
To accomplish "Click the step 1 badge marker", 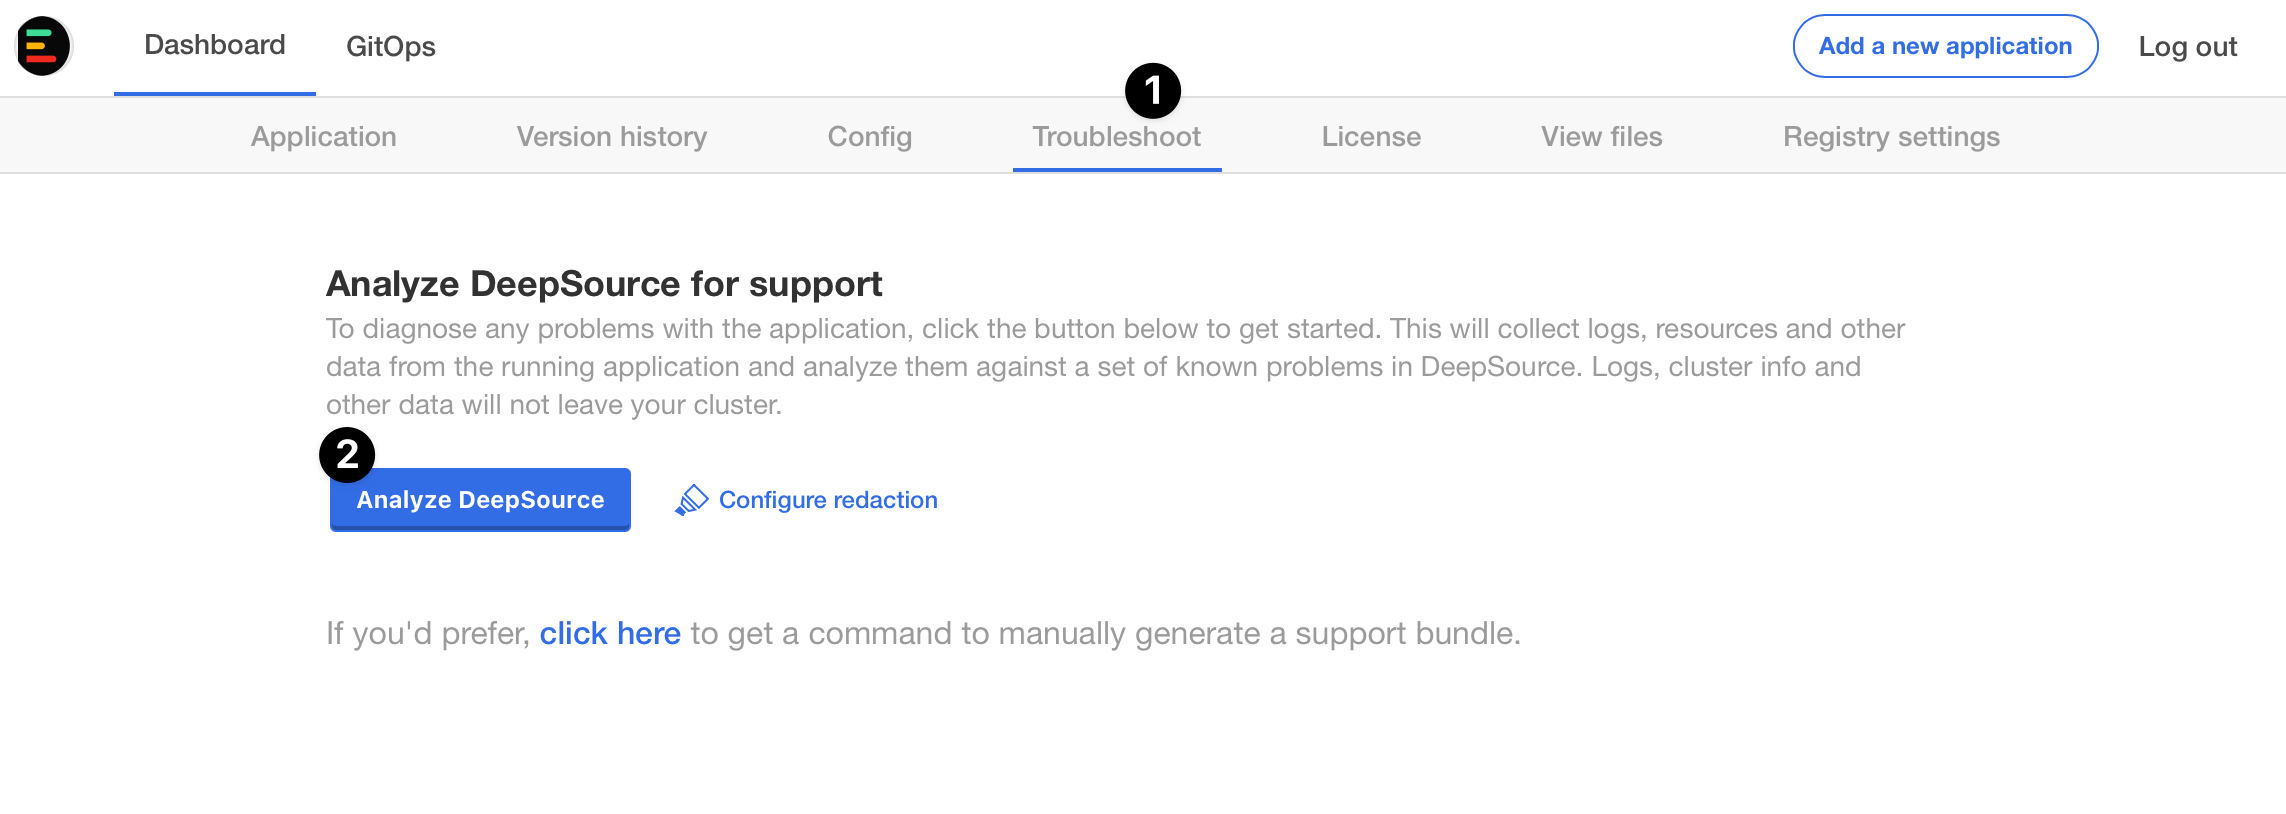I will point(1152,91).
